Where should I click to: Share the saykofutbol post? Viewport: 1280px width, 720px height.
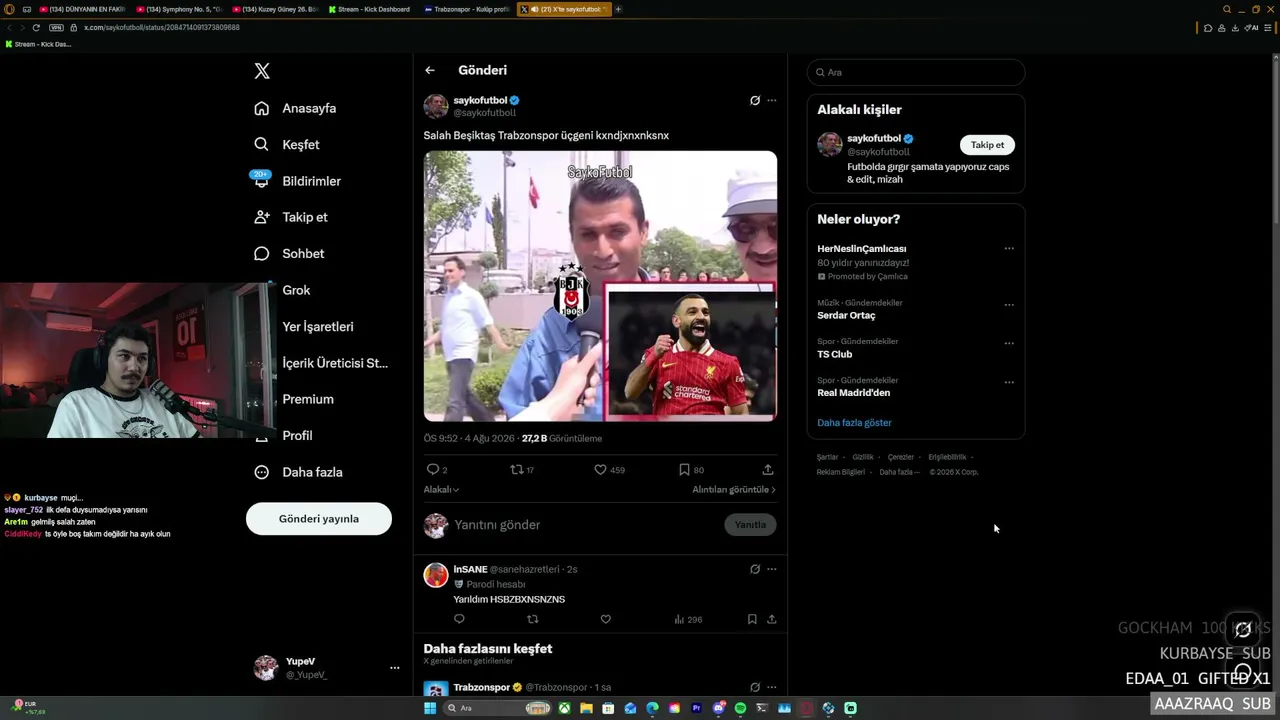[768, 469]
